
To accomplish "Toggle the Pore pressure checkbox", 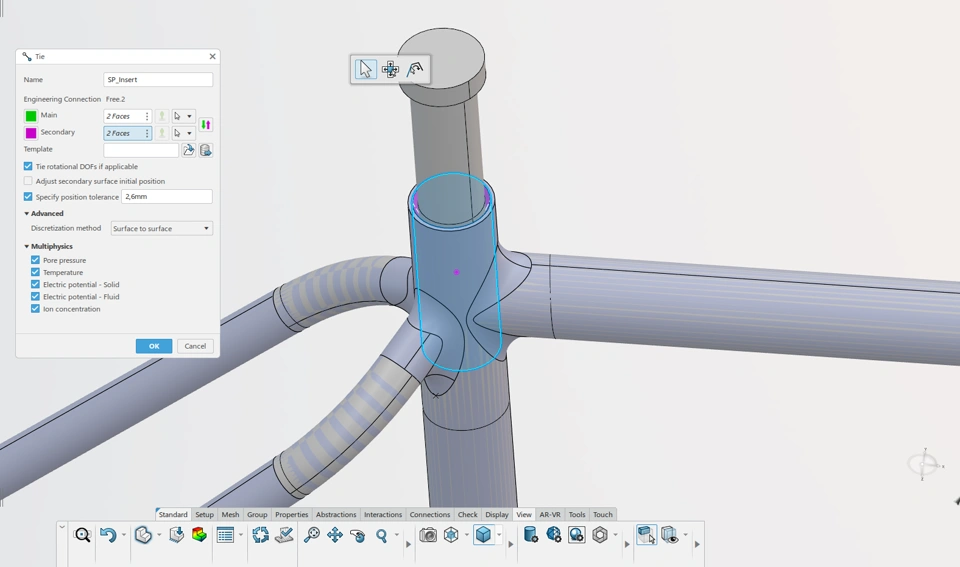I will point(36,260).
